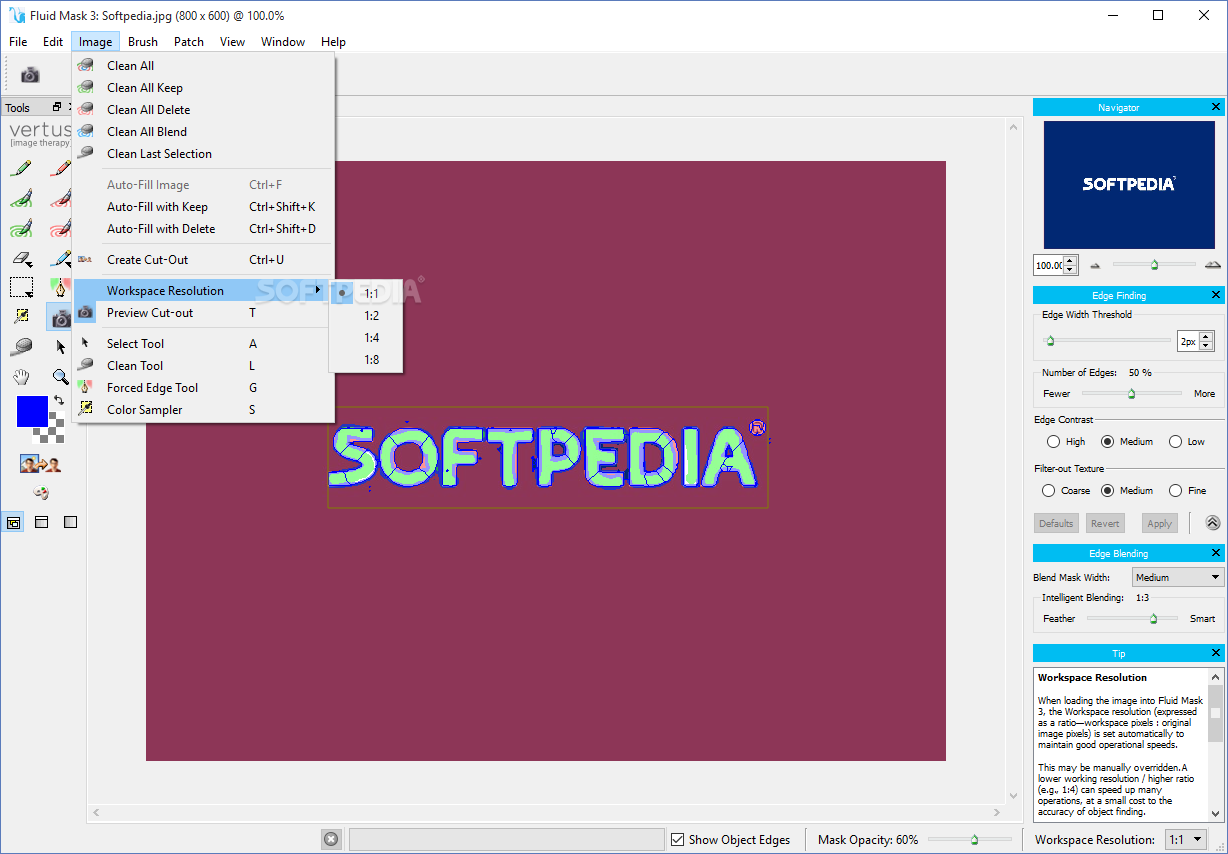Select the Hand pan tool
The image size is (1228, 854).
(21, 377)
